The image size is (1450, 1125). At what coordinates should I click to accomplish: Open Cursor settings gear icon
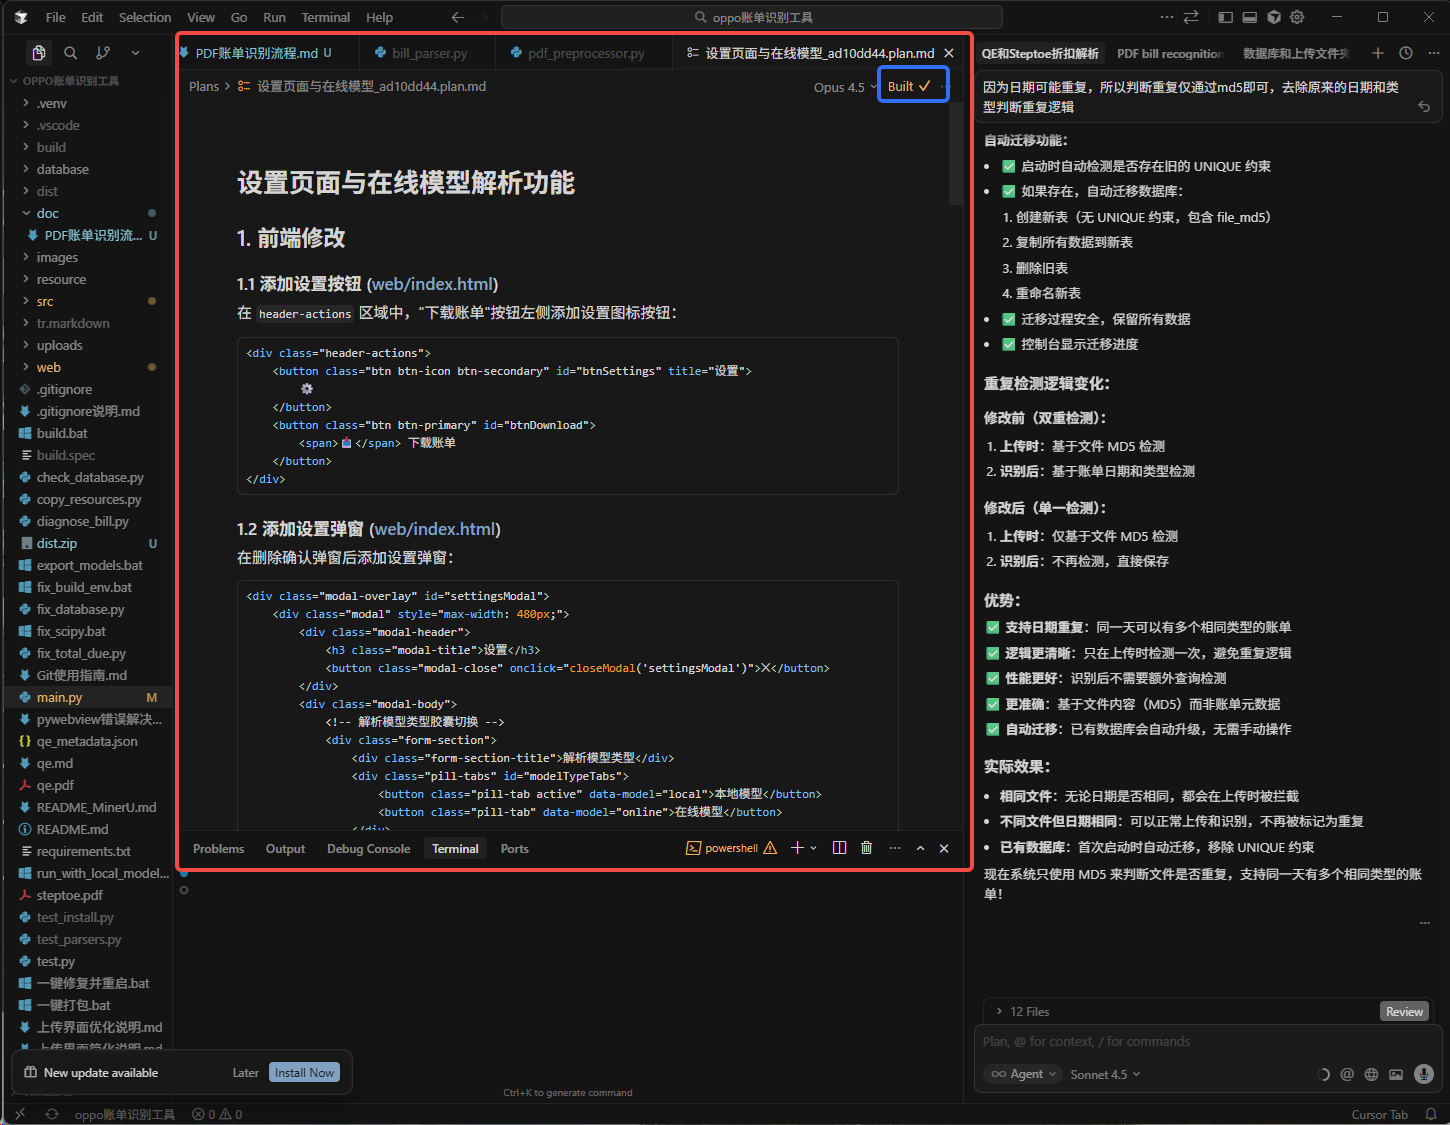tap(1297, 17)
